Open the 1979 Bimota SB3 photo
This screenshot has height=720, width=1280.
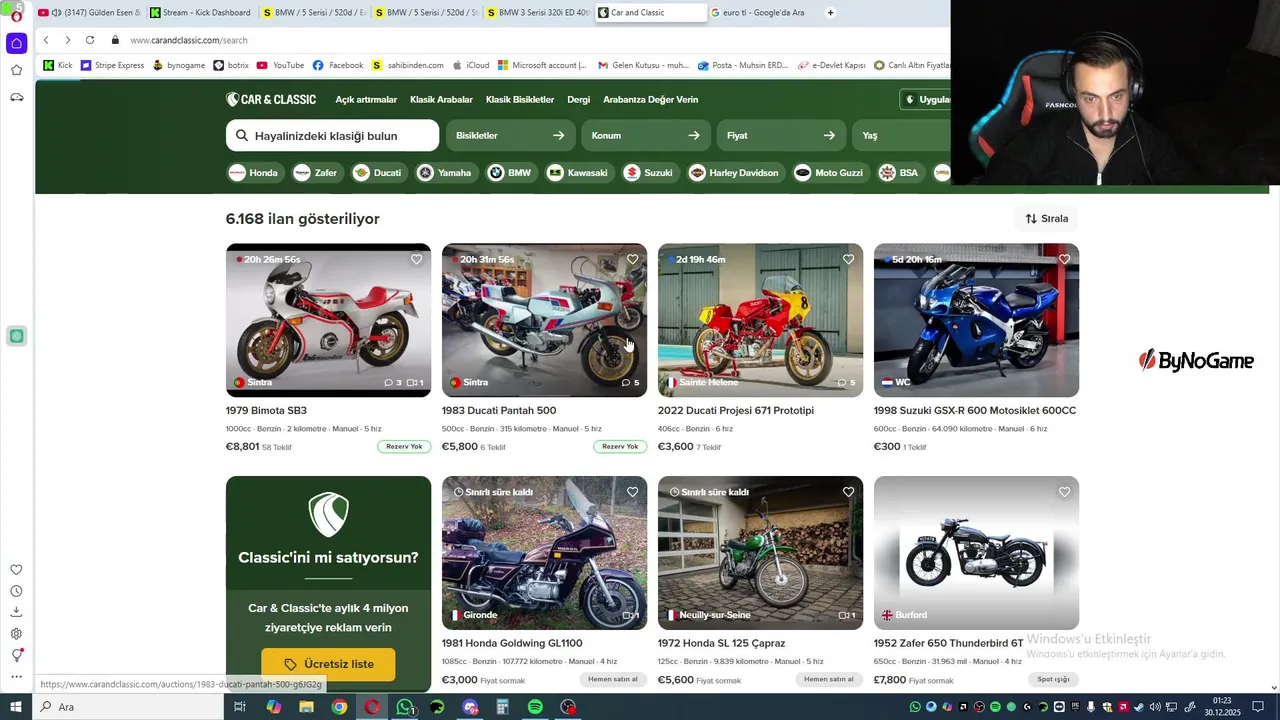click(x=328, y=320)
